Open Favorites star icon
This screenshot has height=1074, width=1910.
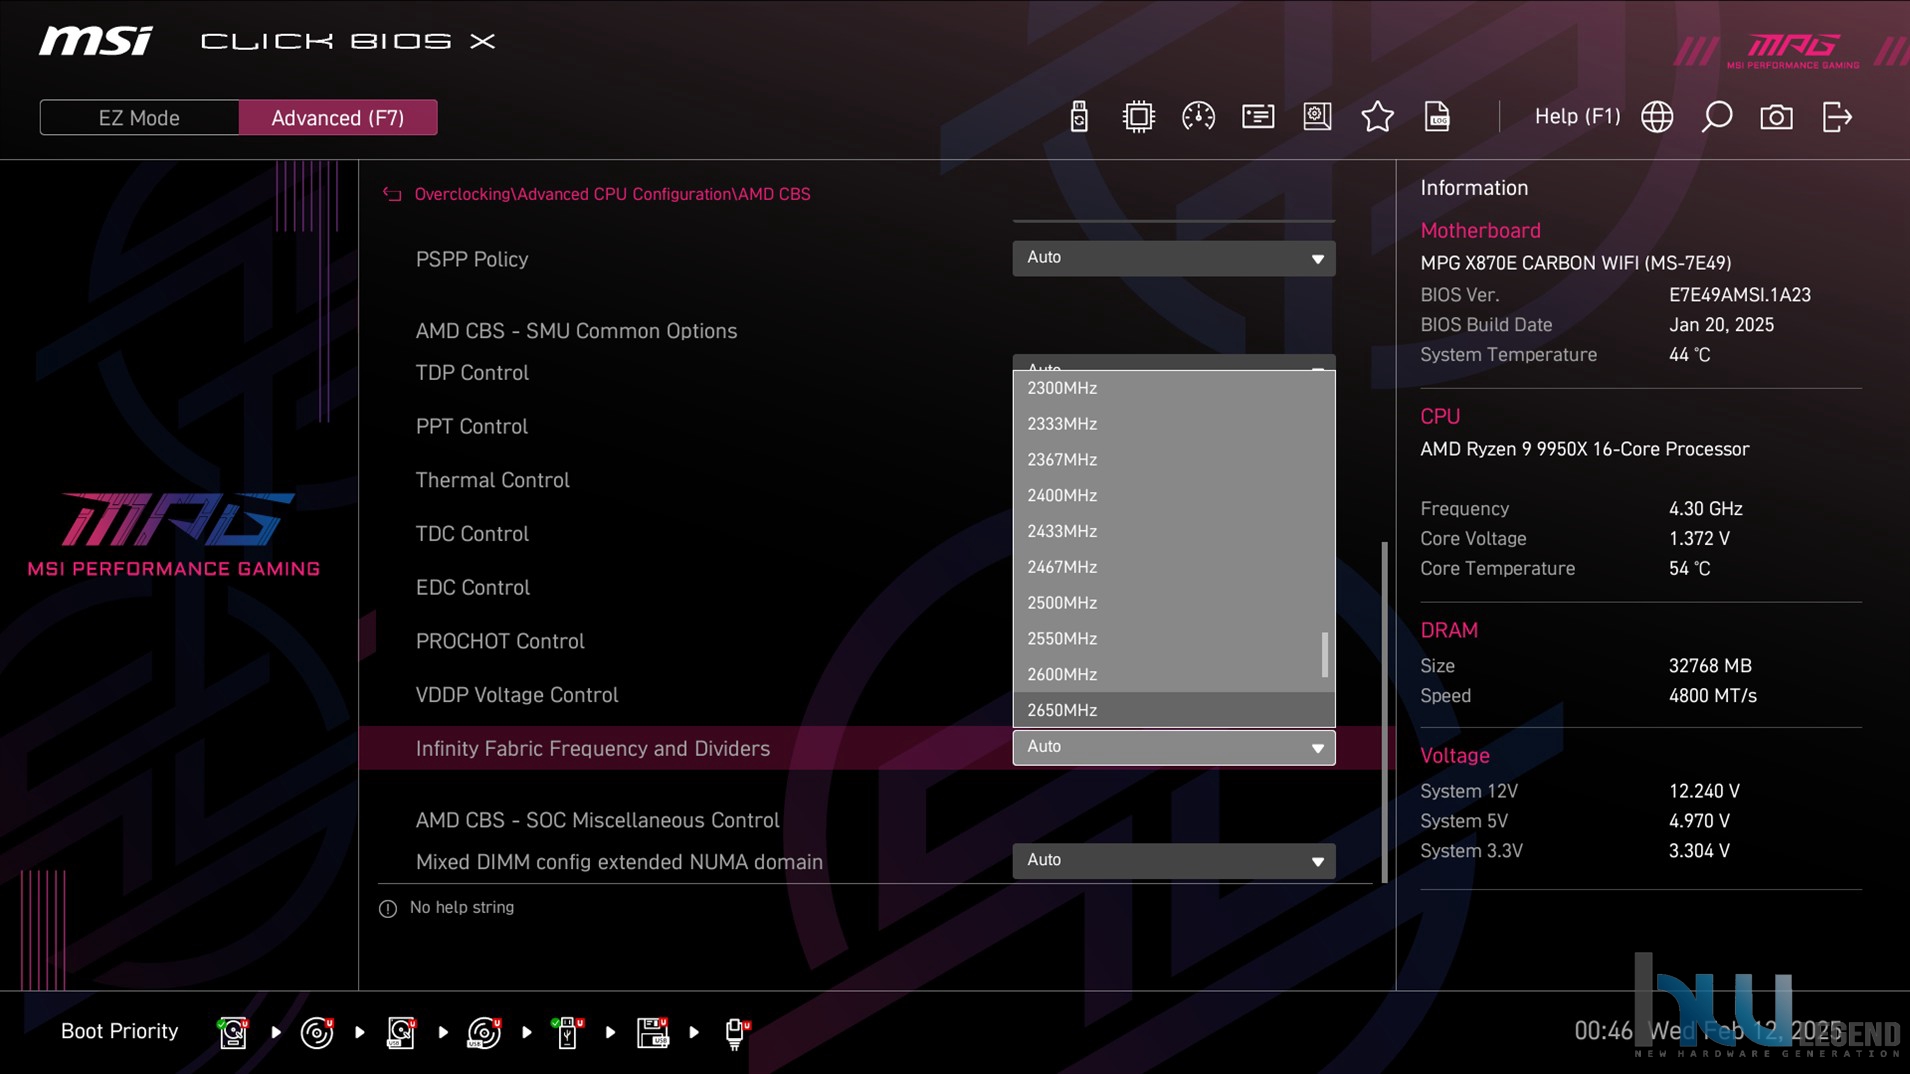pyautogui.click(x=1377, y=117)
